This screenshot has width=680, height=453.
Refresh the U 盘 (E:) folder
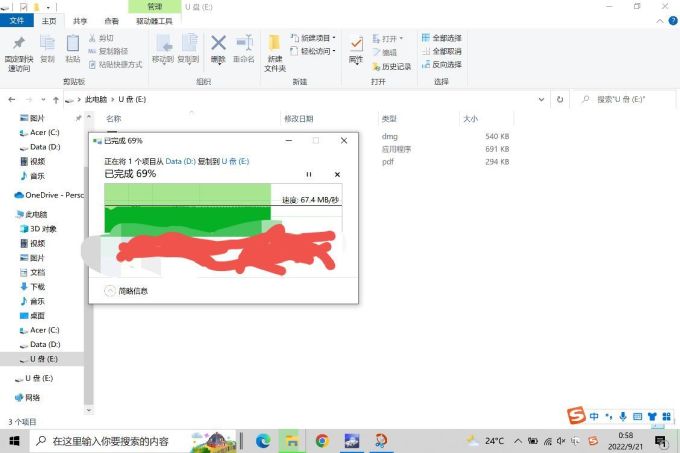[560, 100]
